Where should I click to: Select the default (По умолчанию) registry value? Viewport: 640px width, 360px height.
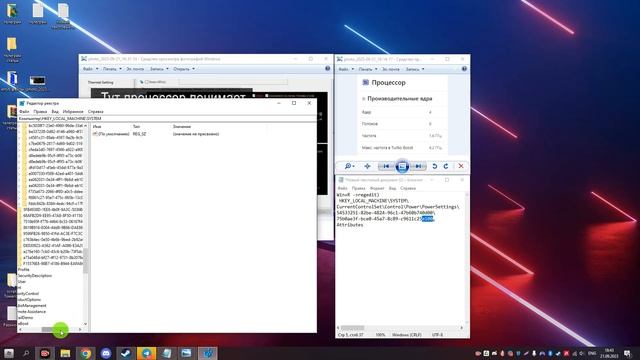[111, 134]
